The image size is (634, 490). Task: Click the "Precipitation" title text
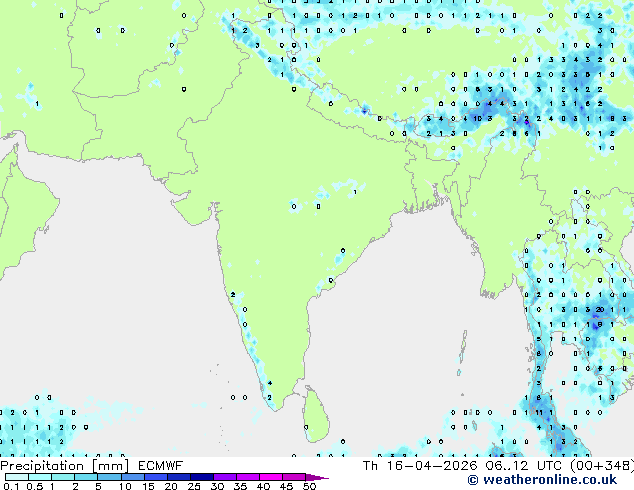tap(42, 466)
